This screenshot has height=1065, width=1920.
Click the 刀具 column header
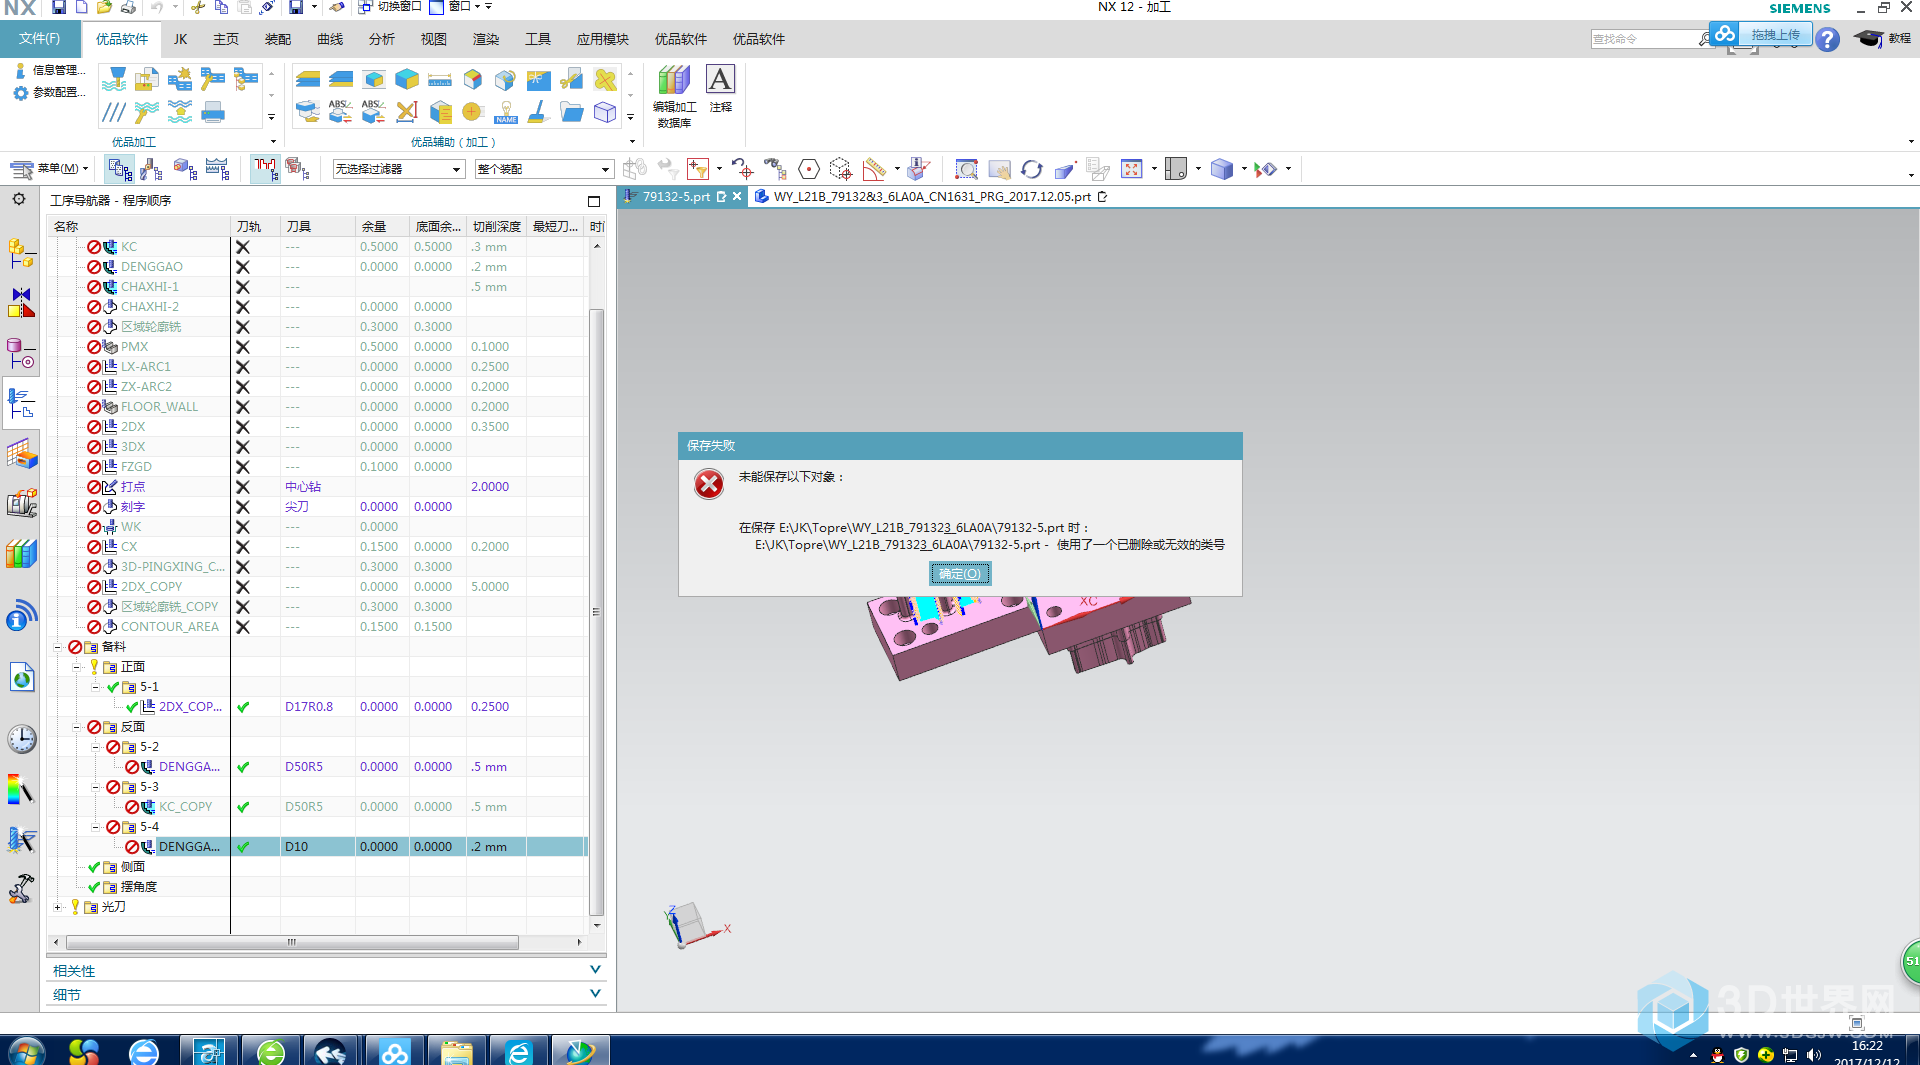(x=318, y=226)
